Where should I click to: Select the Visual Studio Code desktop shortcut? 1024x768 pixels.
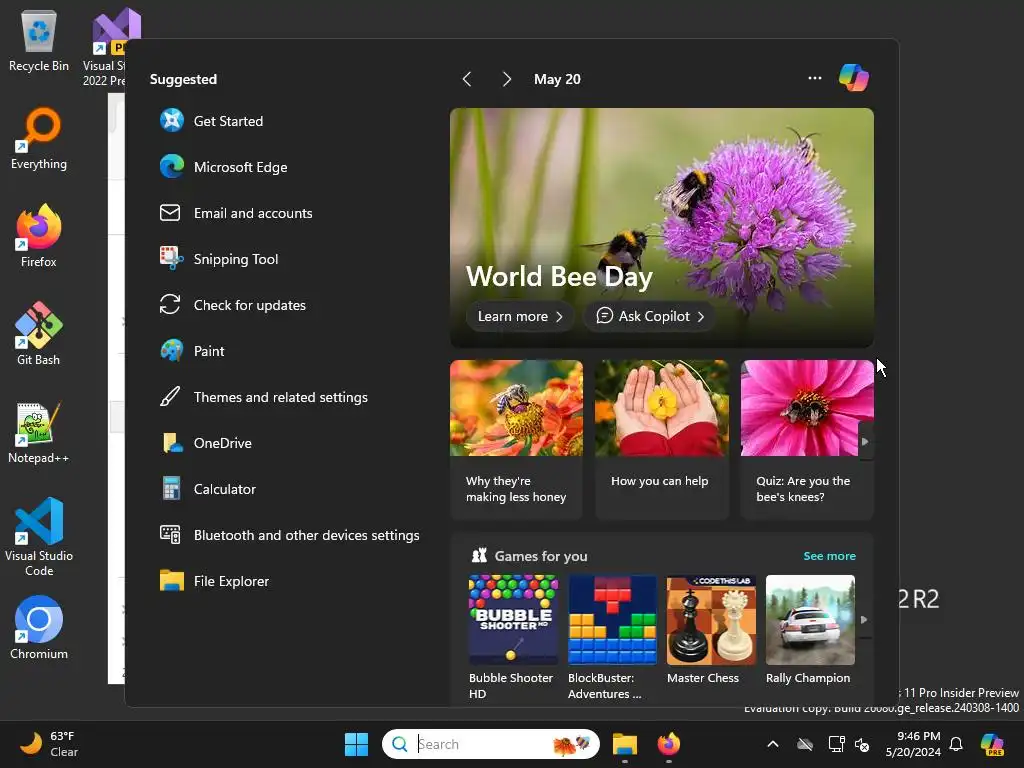pyautogui.click(x=39, y=537)
